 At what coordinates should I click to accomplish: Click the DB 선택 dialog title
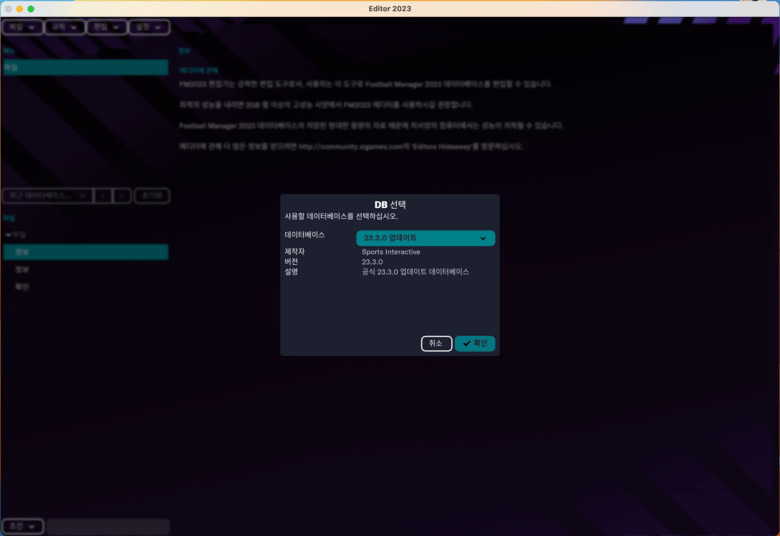click(390, 205)
